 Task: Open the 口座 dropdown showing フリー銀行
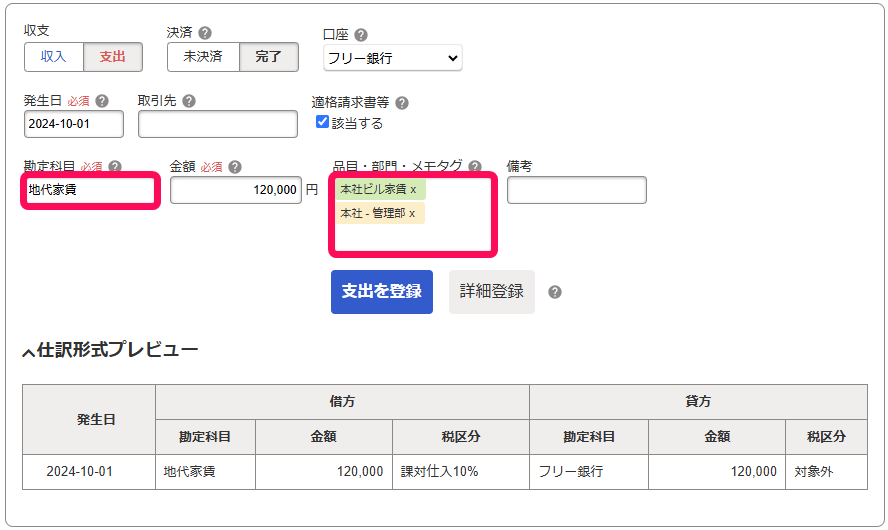point(392,58)
